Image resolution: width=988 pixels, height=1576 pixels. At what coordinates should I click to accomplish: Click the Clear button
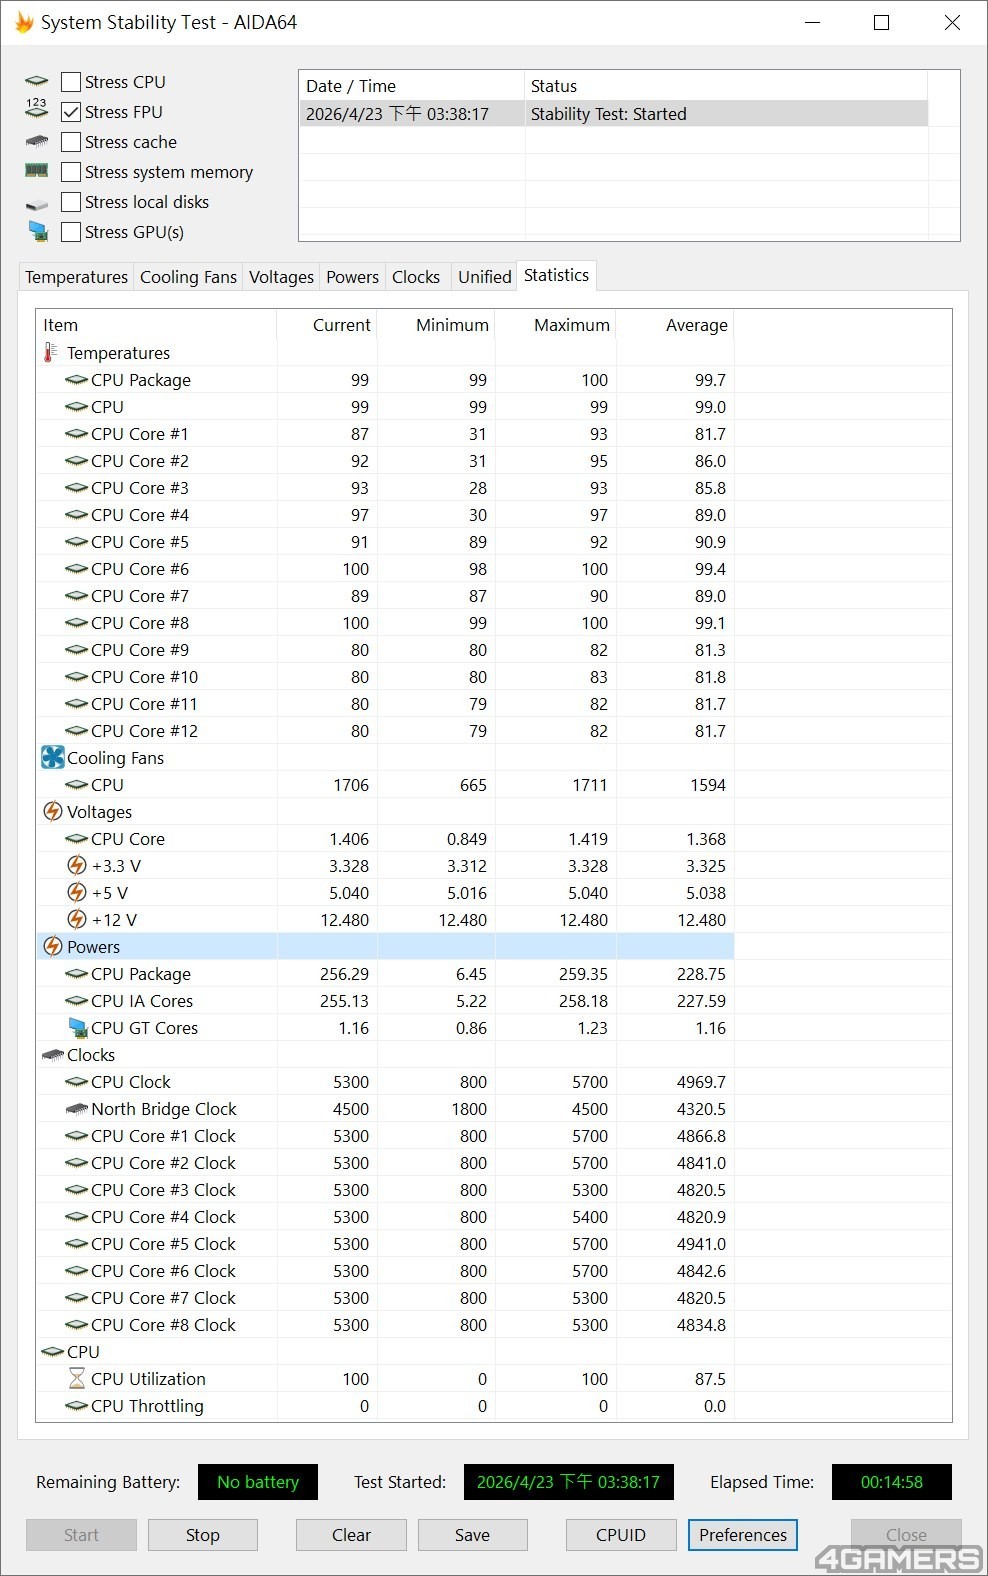pos(351,1535)
